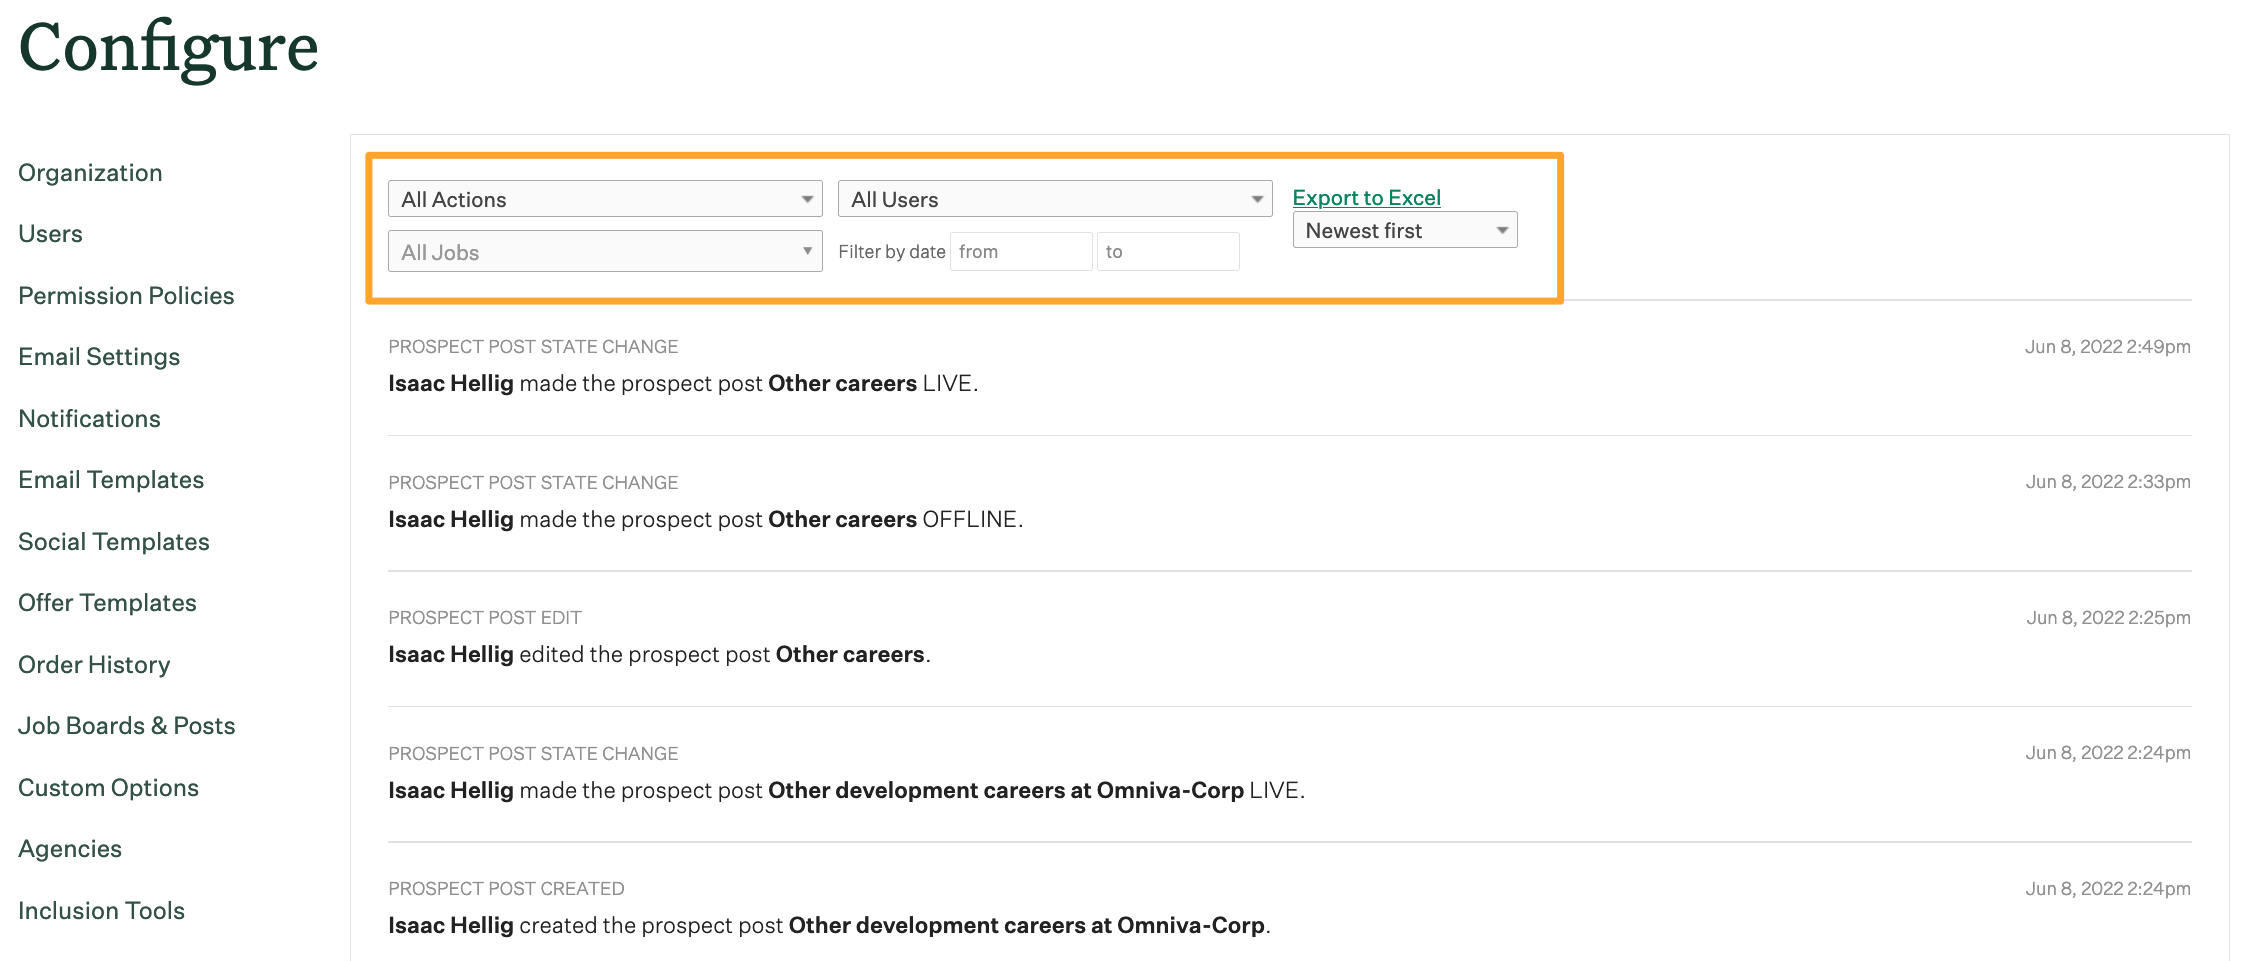This screenshot has width=2257, height=961.
Task: Change sort order via Newest first dropdown
Action: (1404, 230)
